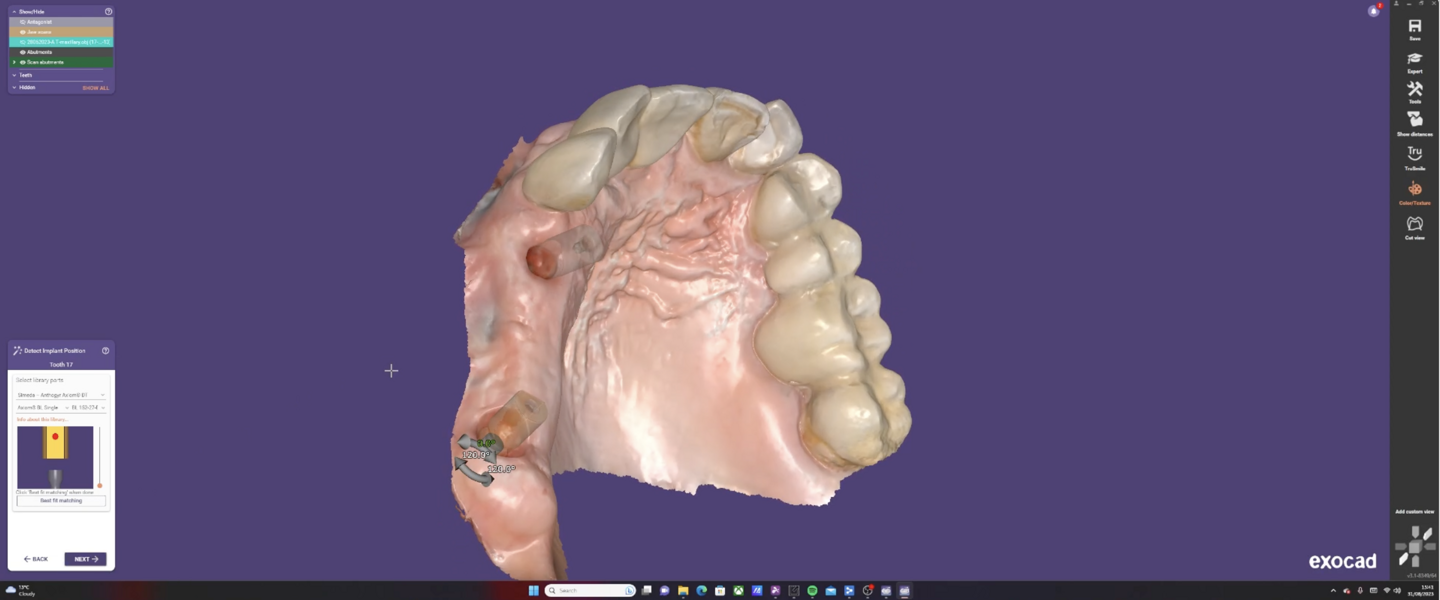Hide the Jaw scans layer
The height and width of the screenshot is (600, 1440).
click(x=23, y=32)
